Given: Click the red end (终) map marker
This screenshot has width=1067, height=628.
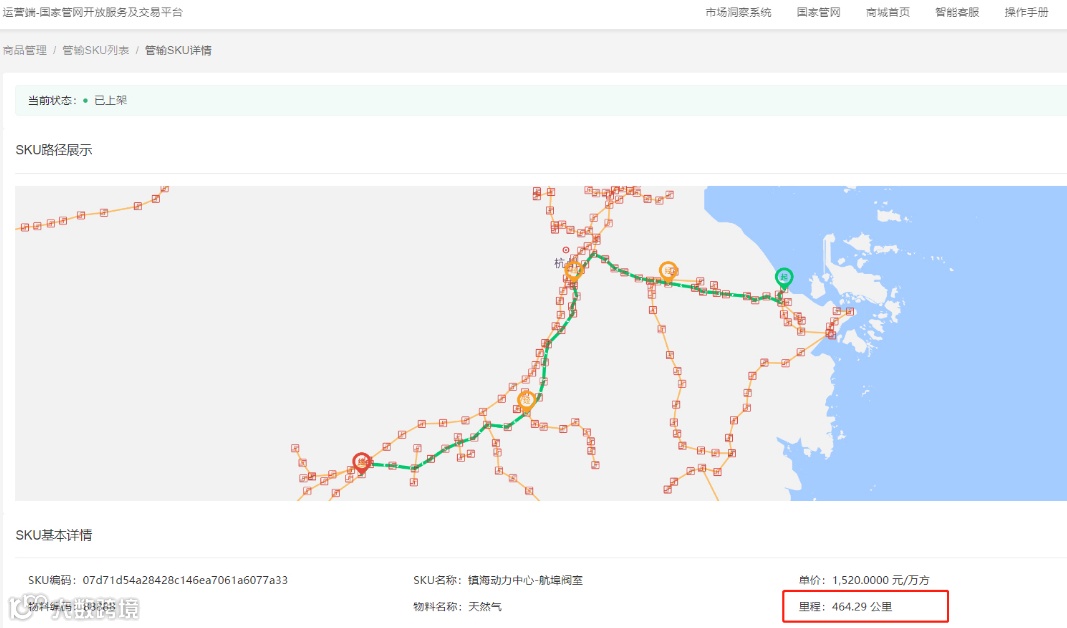Looking at the screenshot, I should pos(362,463).
